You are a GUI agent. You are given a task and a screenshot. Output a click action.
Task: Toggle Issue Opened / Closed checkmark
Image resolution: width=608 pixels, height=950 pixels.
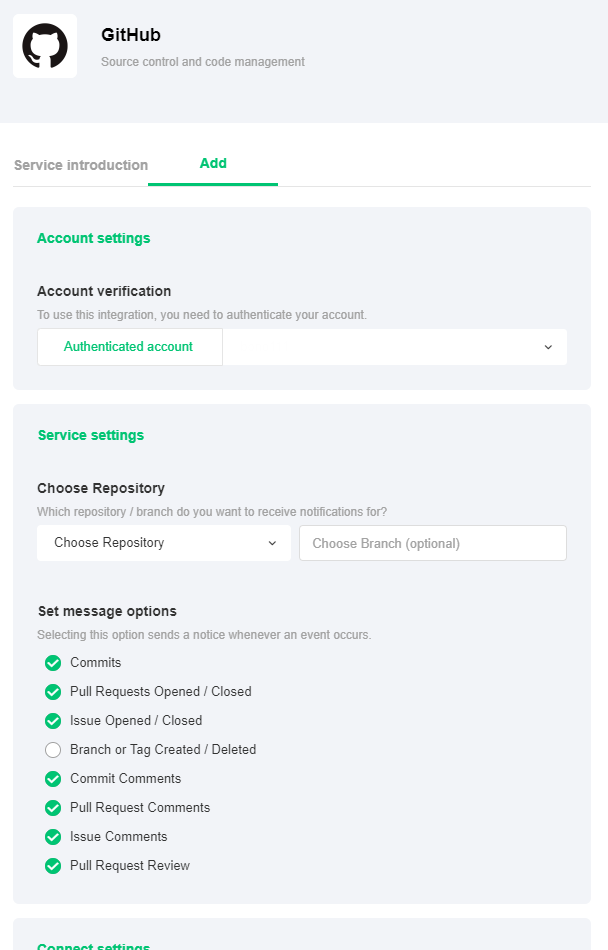(53, 721)
